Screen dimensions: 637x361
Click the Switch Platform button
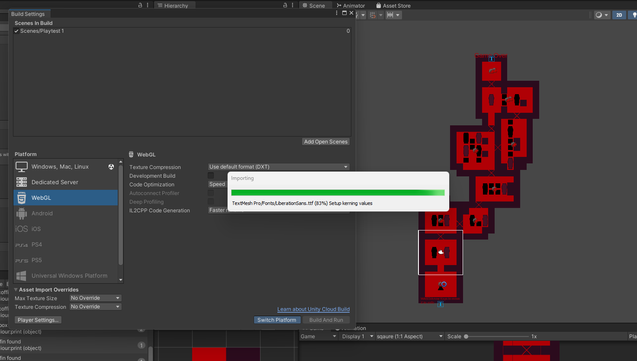(277, 320)
